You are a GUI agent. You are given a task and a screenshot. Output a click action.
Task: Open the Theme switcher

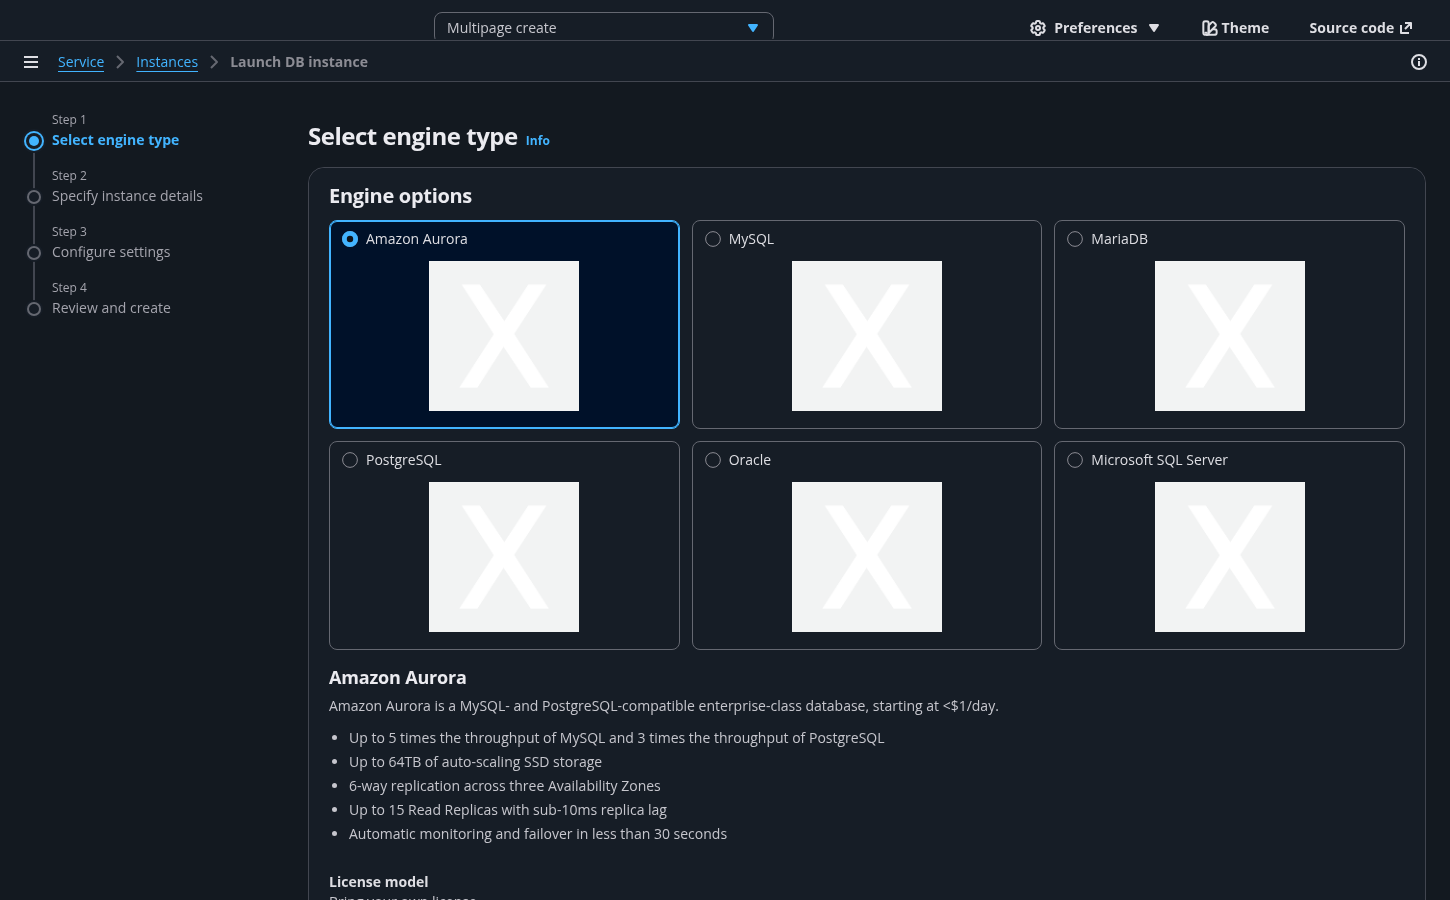[x=1235, y=28]
